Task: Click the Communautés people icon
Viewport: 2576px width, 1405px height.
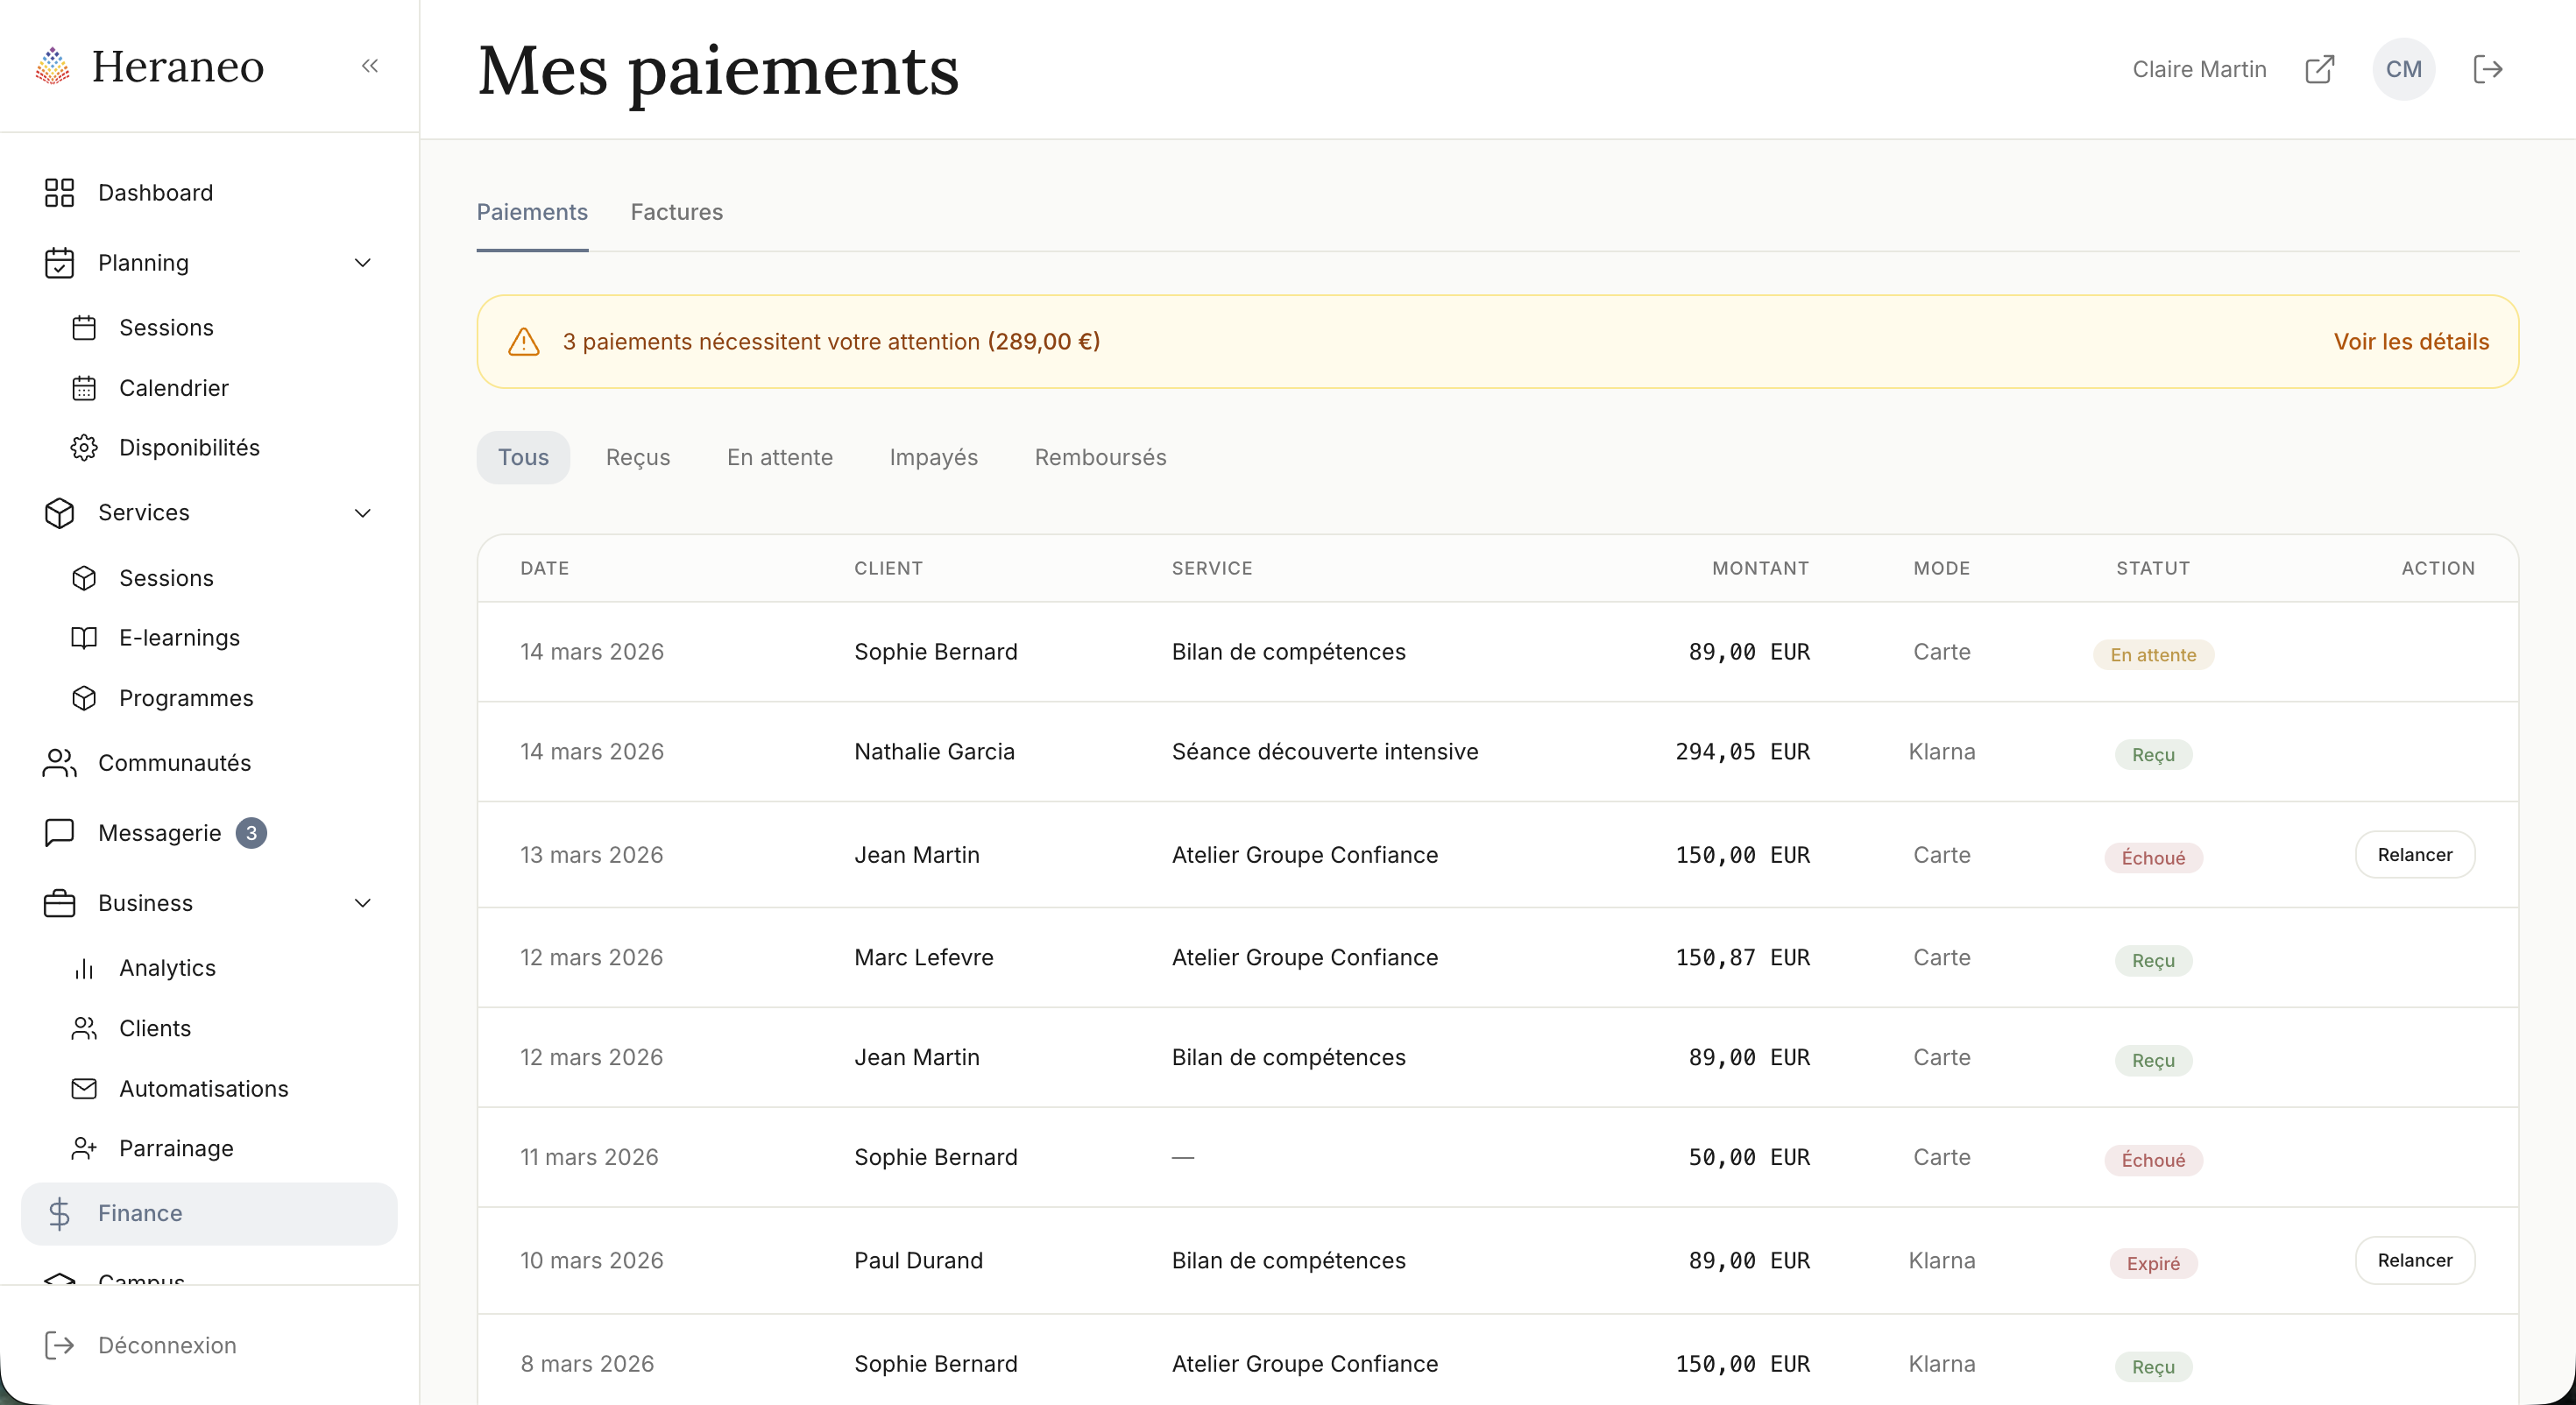Action: coord(59,763)
